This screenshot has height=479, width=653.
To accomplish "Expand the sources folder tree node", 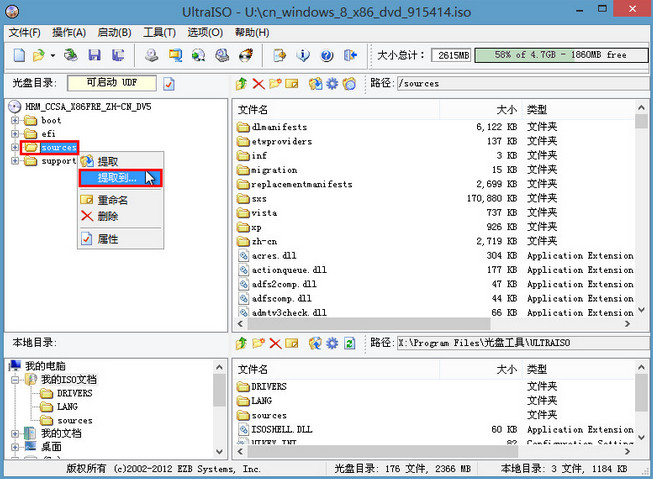I will [15, 147].
